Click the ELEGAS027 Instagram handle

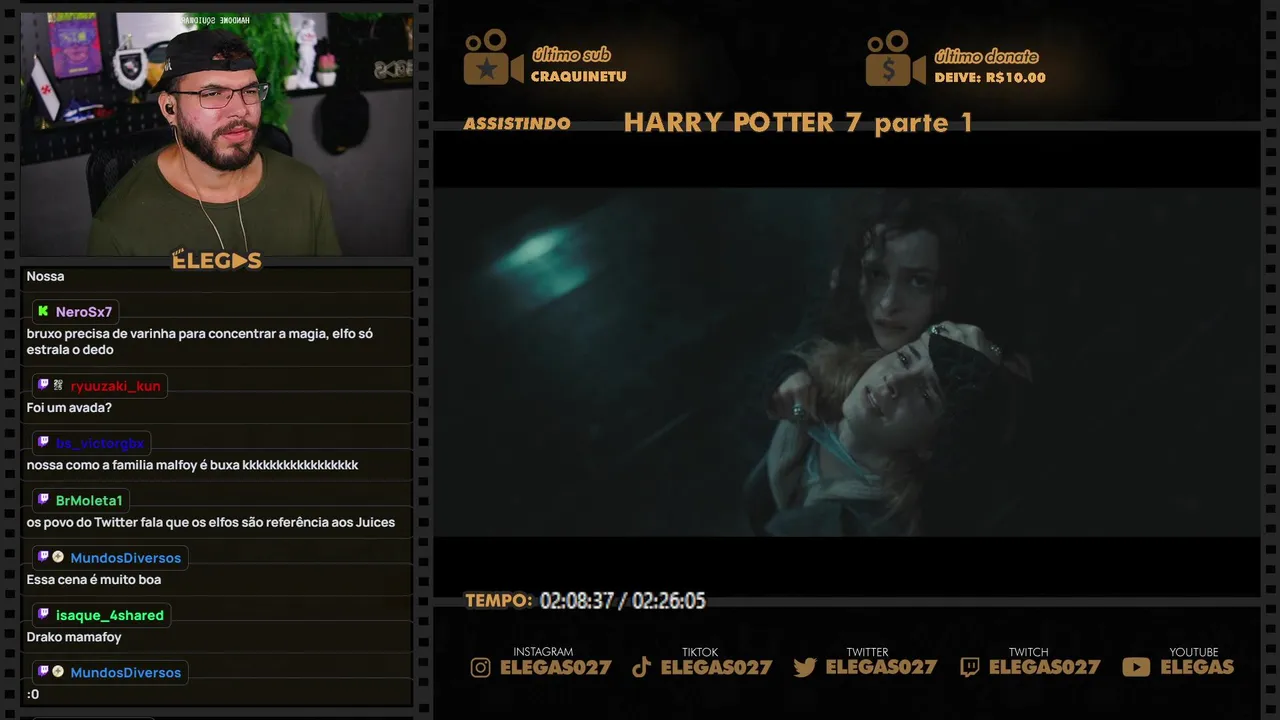[556, 667]
